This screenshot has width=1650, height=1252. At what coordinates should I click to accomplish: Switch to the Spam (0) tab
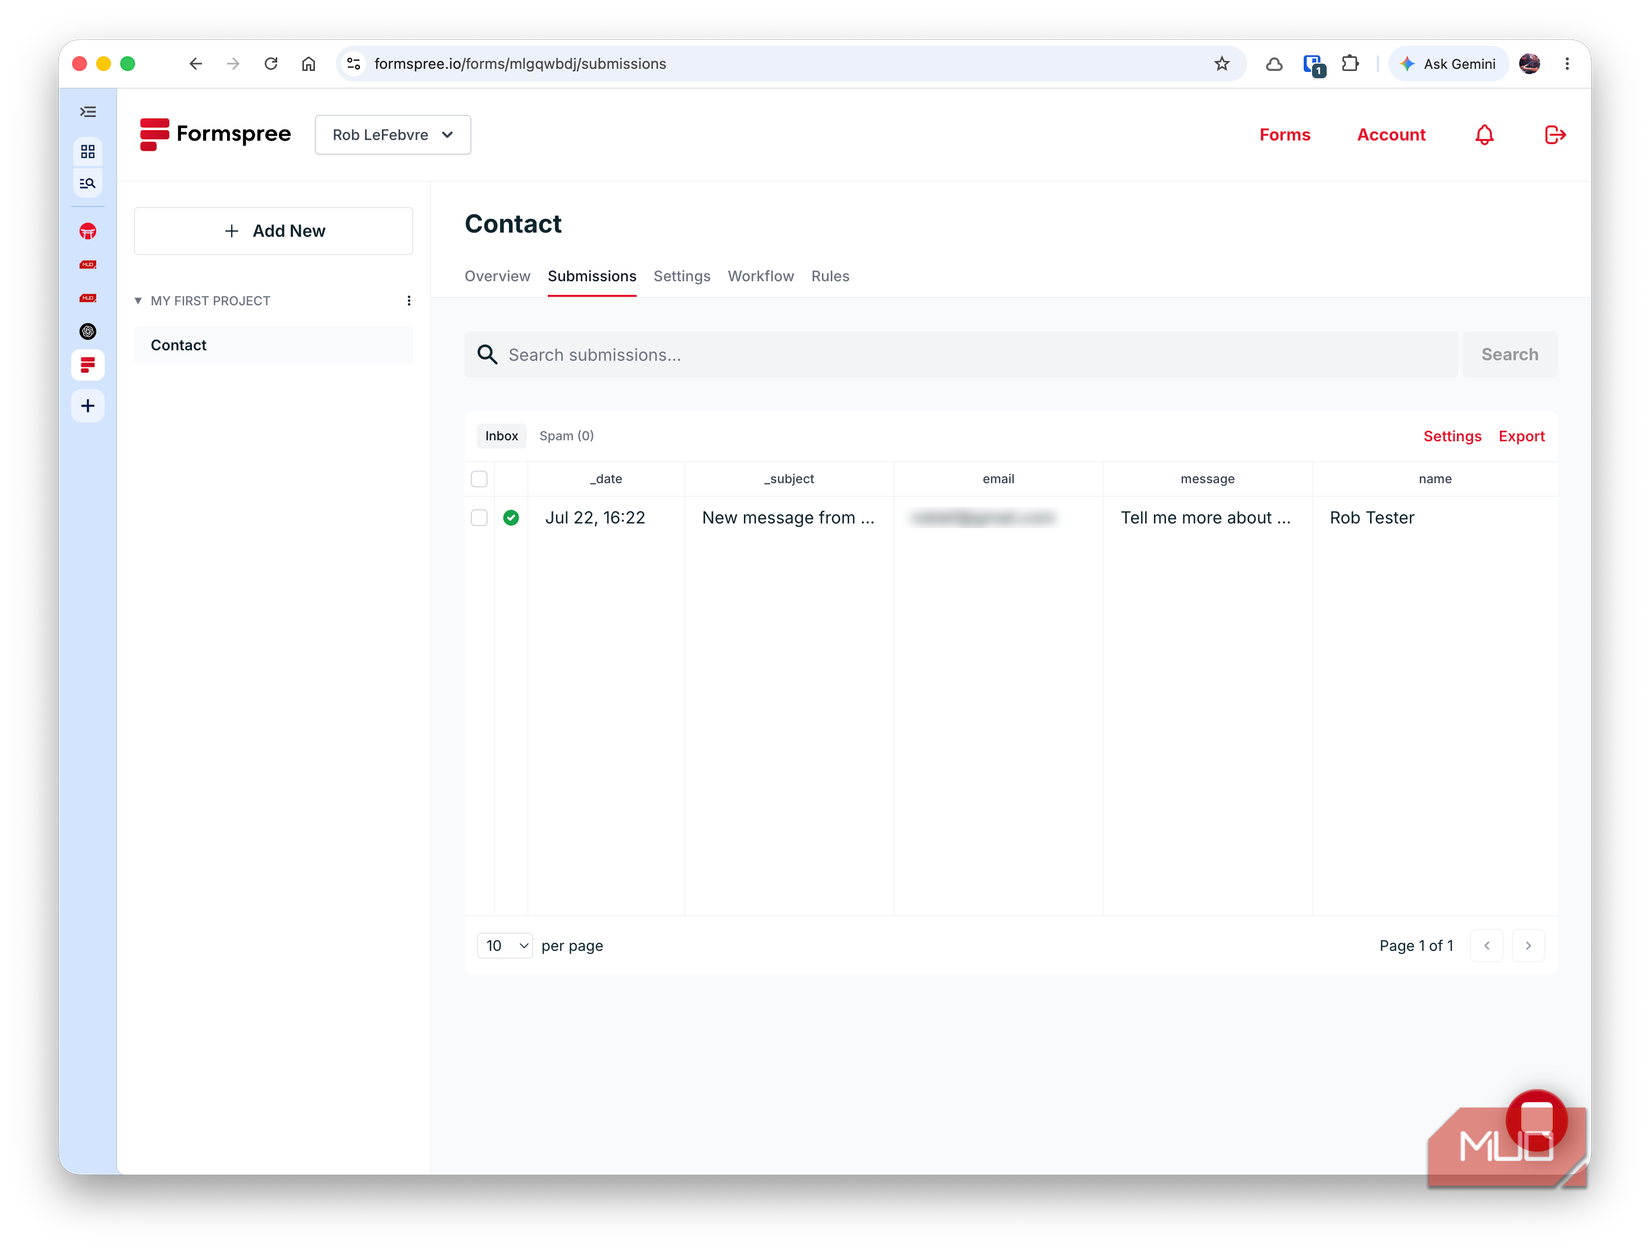pyautogui.click(x=567, y=436)
